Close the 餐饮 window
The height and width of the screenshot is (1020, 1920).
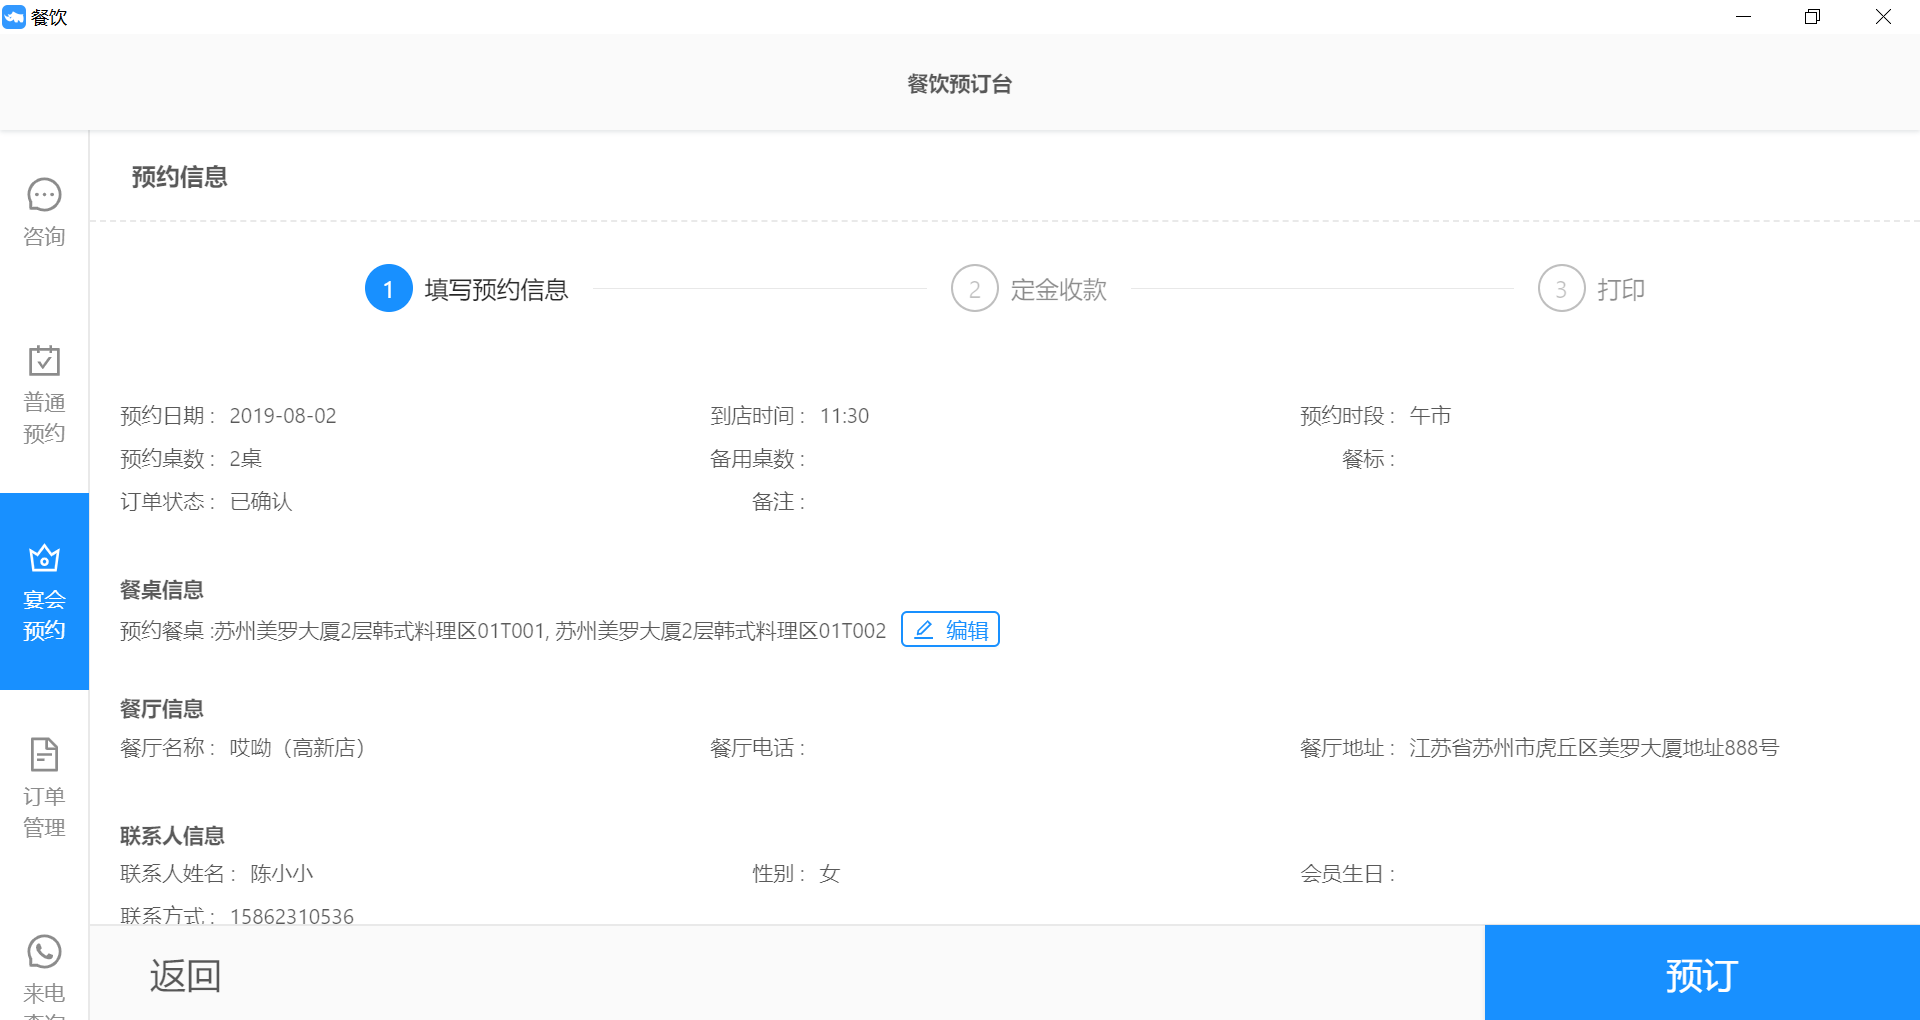(x=1883, y=17)
